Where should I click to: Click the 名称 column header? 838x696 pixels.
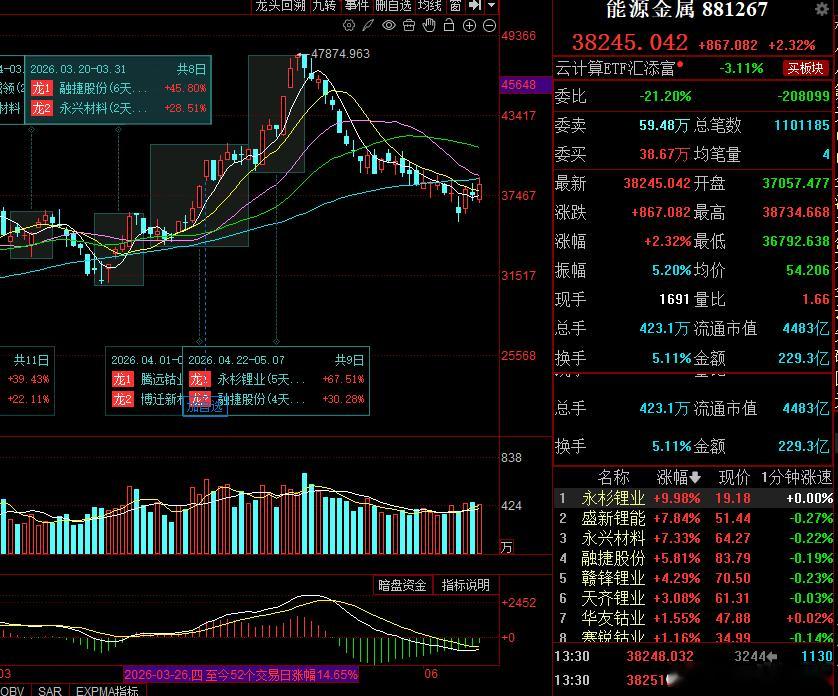pos(613,477)
